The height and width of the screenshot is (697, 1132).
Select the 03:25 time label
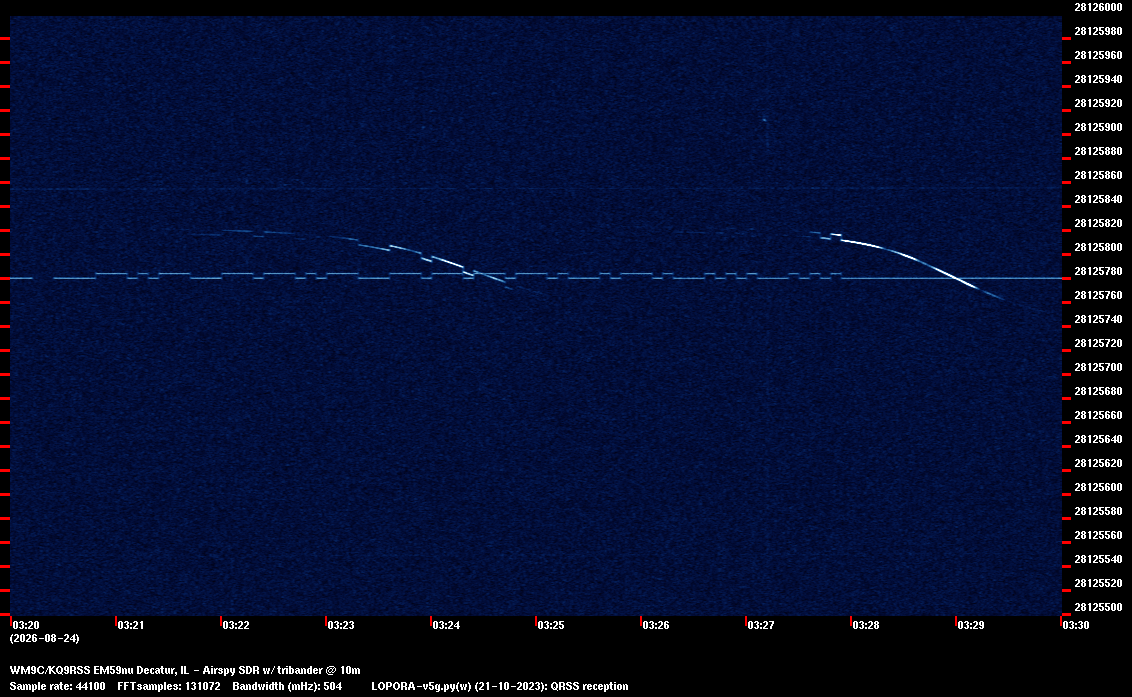coord(551,625)
